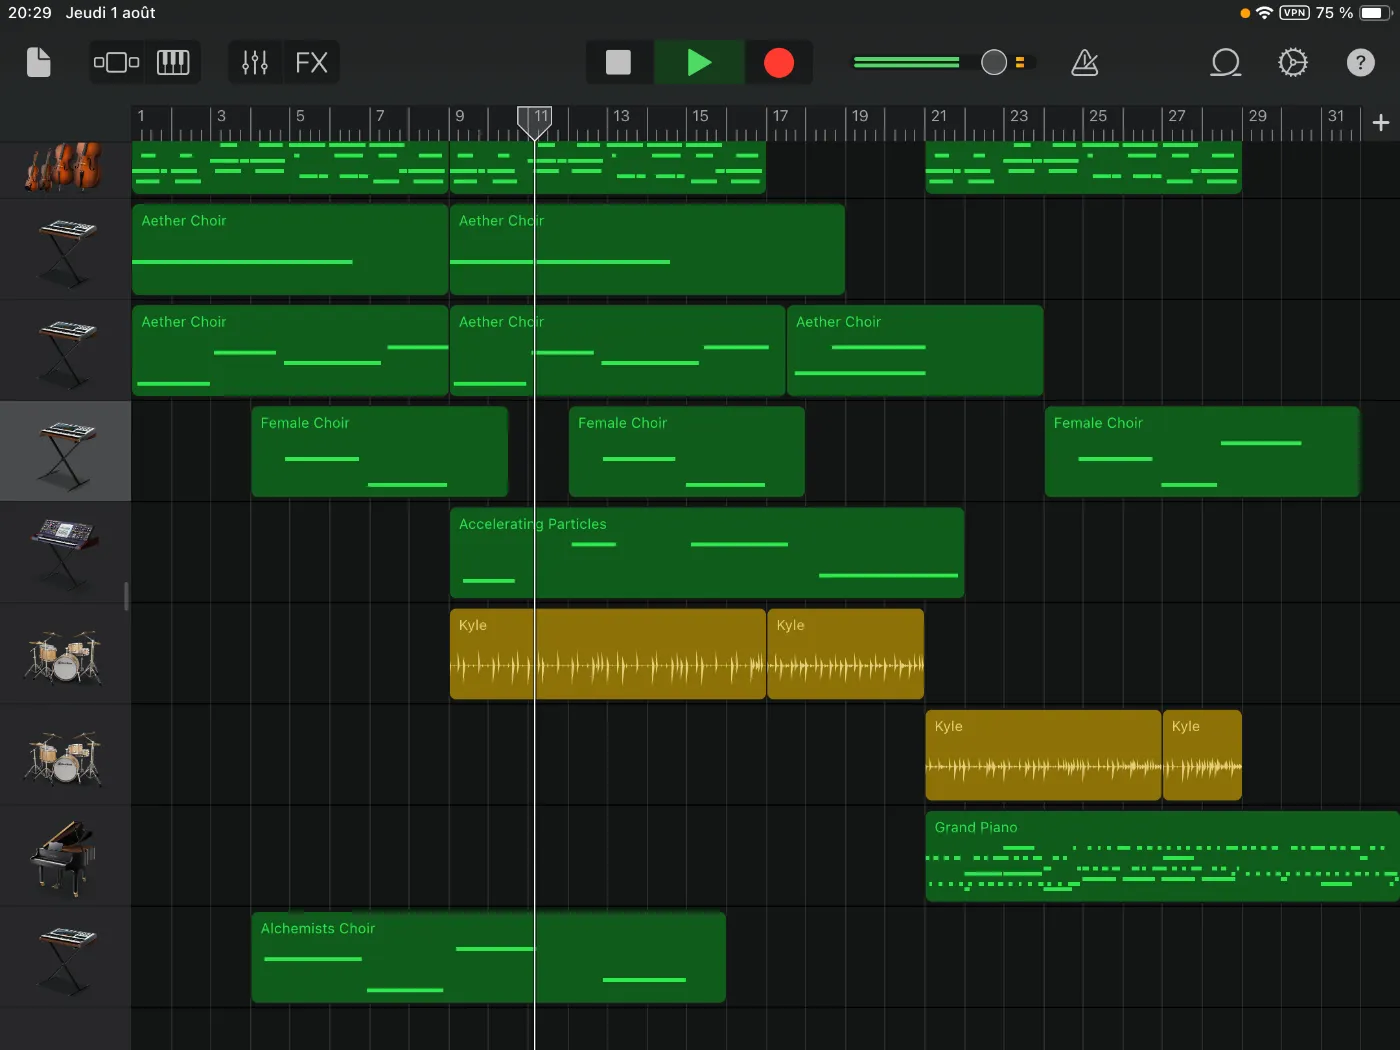Click the playhead marker on the ruler
Viewport: 1400px width, 1050px height.
pos(534,121)
